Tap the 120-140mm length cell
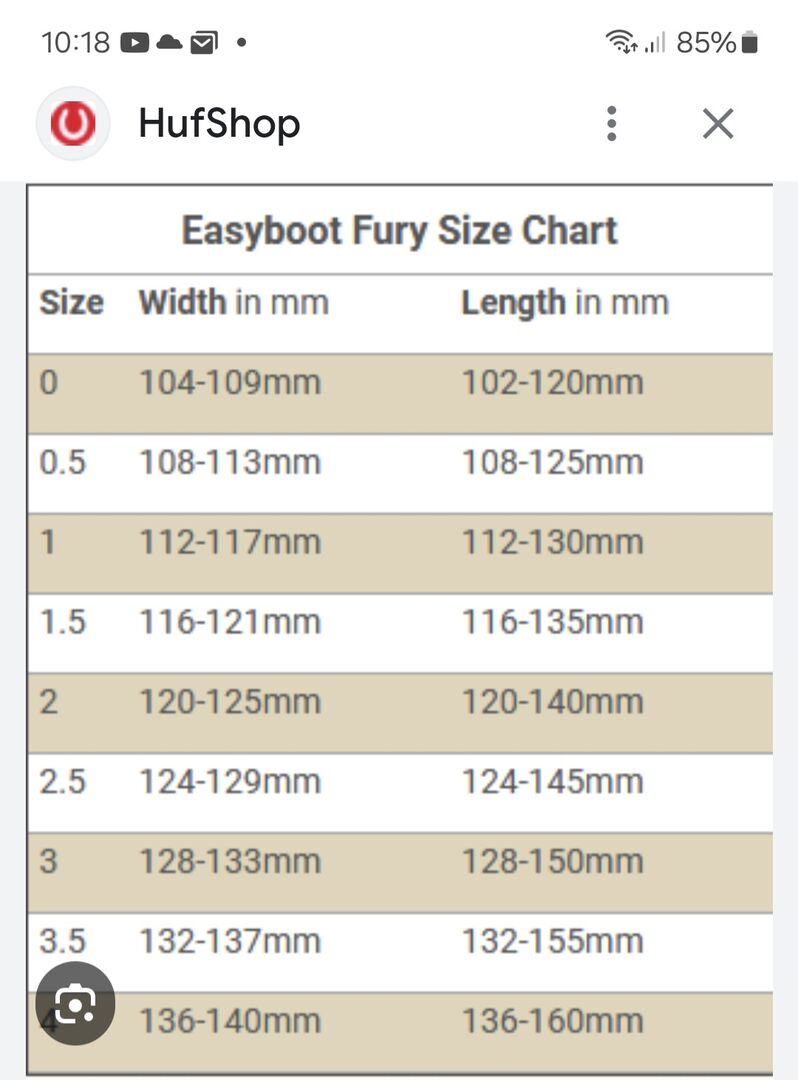This screenshot has height=1080, width=798. 552,701
